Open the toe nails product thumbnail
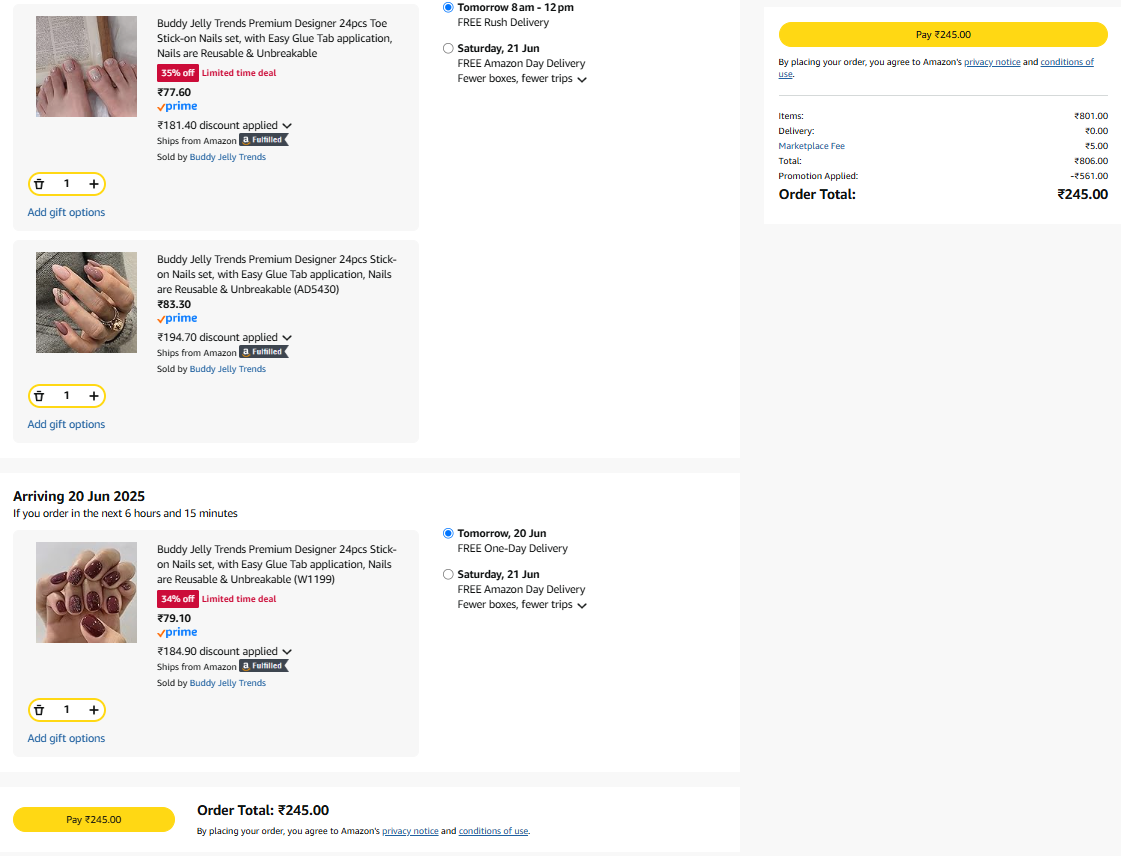 [x=87, y=67]
